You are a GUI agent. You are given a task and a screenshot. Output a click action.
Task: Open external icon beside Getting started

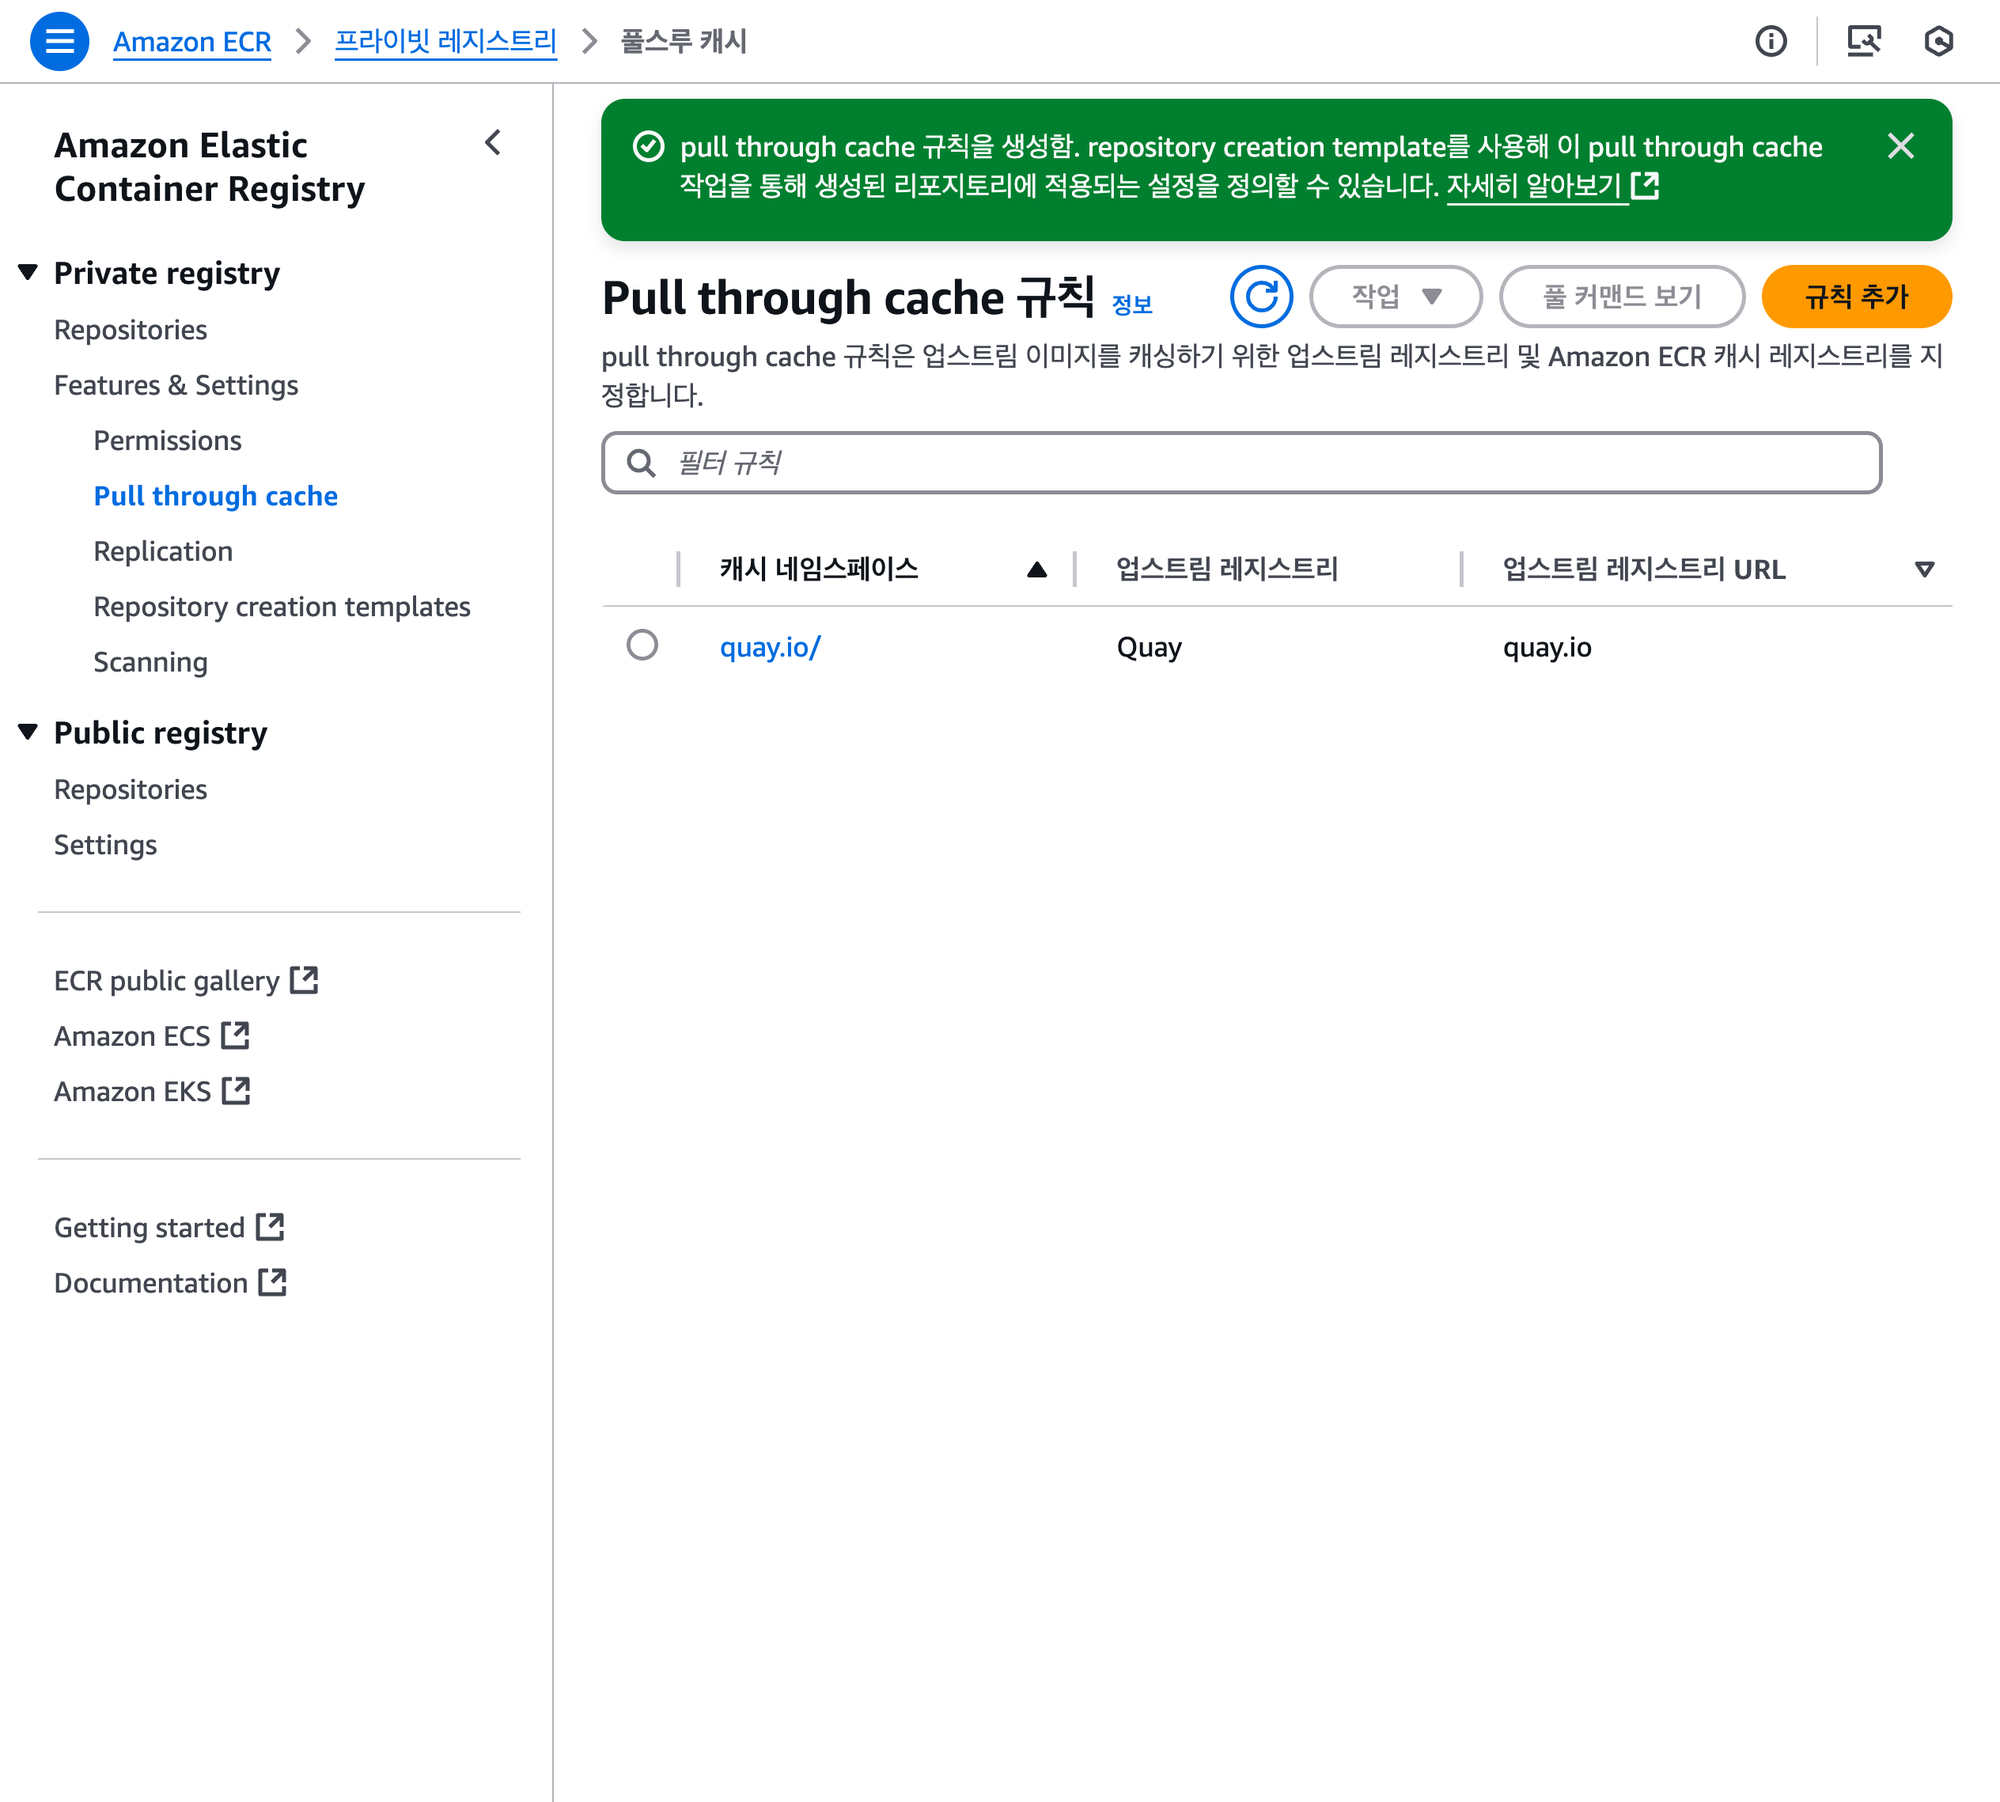[270, 1227]
